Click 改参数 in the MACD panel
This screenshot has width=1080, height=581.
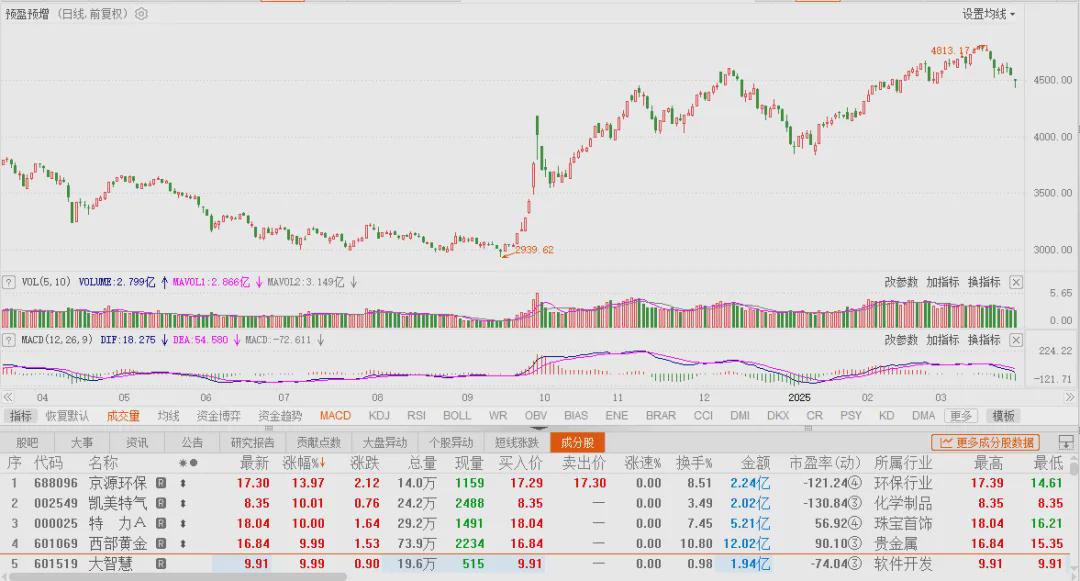coord(901,340)
